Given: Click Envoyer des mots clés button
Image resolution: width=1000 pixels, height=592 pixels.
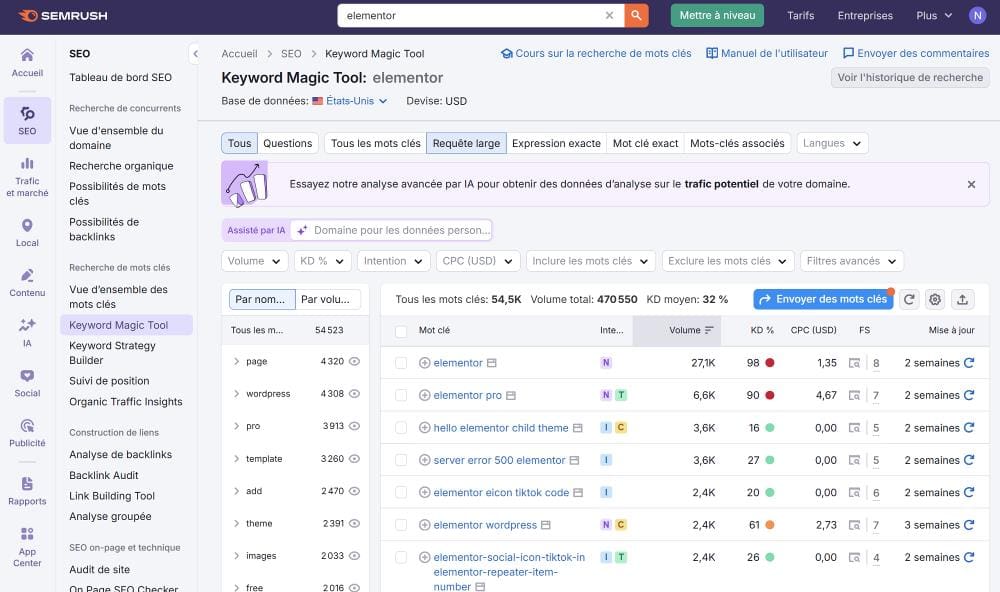Looking at the screenshot, I should [x=823, y=299].
